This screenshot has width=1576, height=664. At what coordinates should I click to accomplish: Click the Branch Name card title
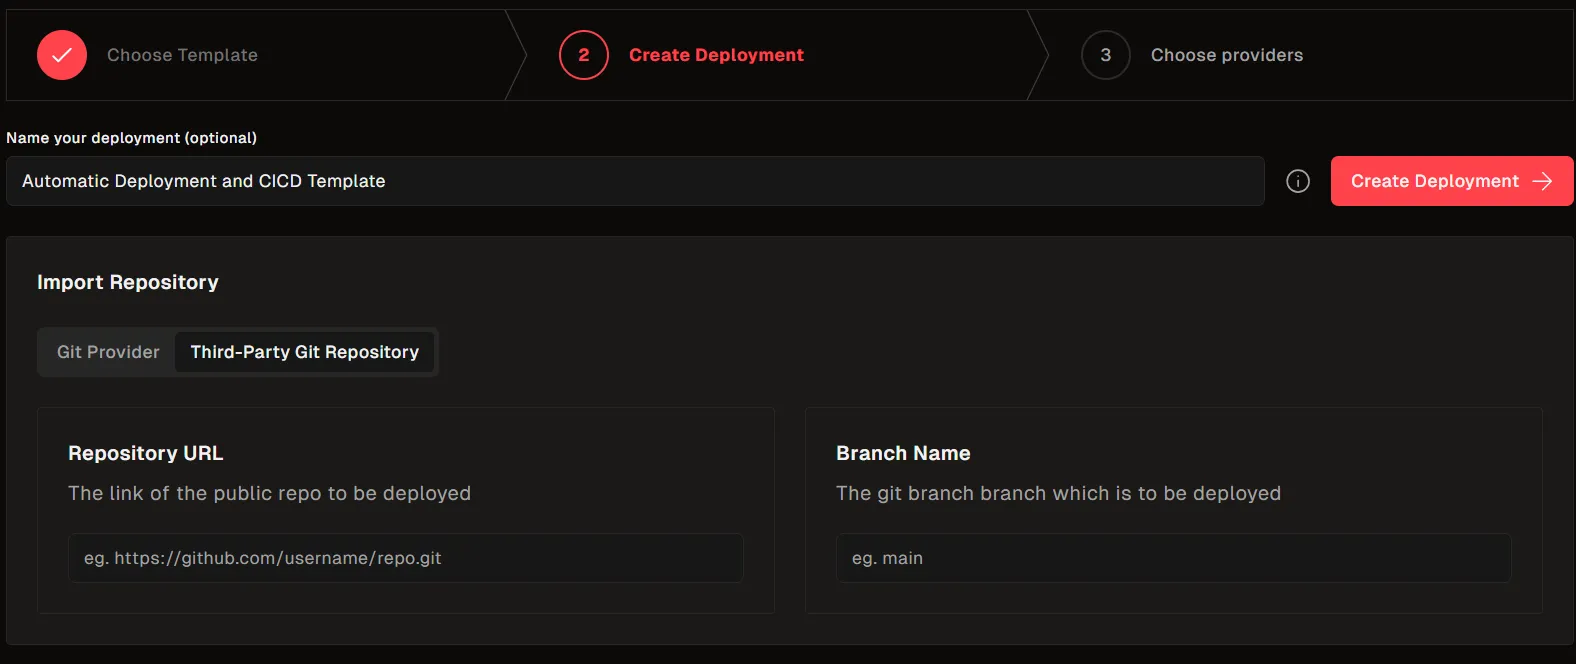click(x=903, y=453)
